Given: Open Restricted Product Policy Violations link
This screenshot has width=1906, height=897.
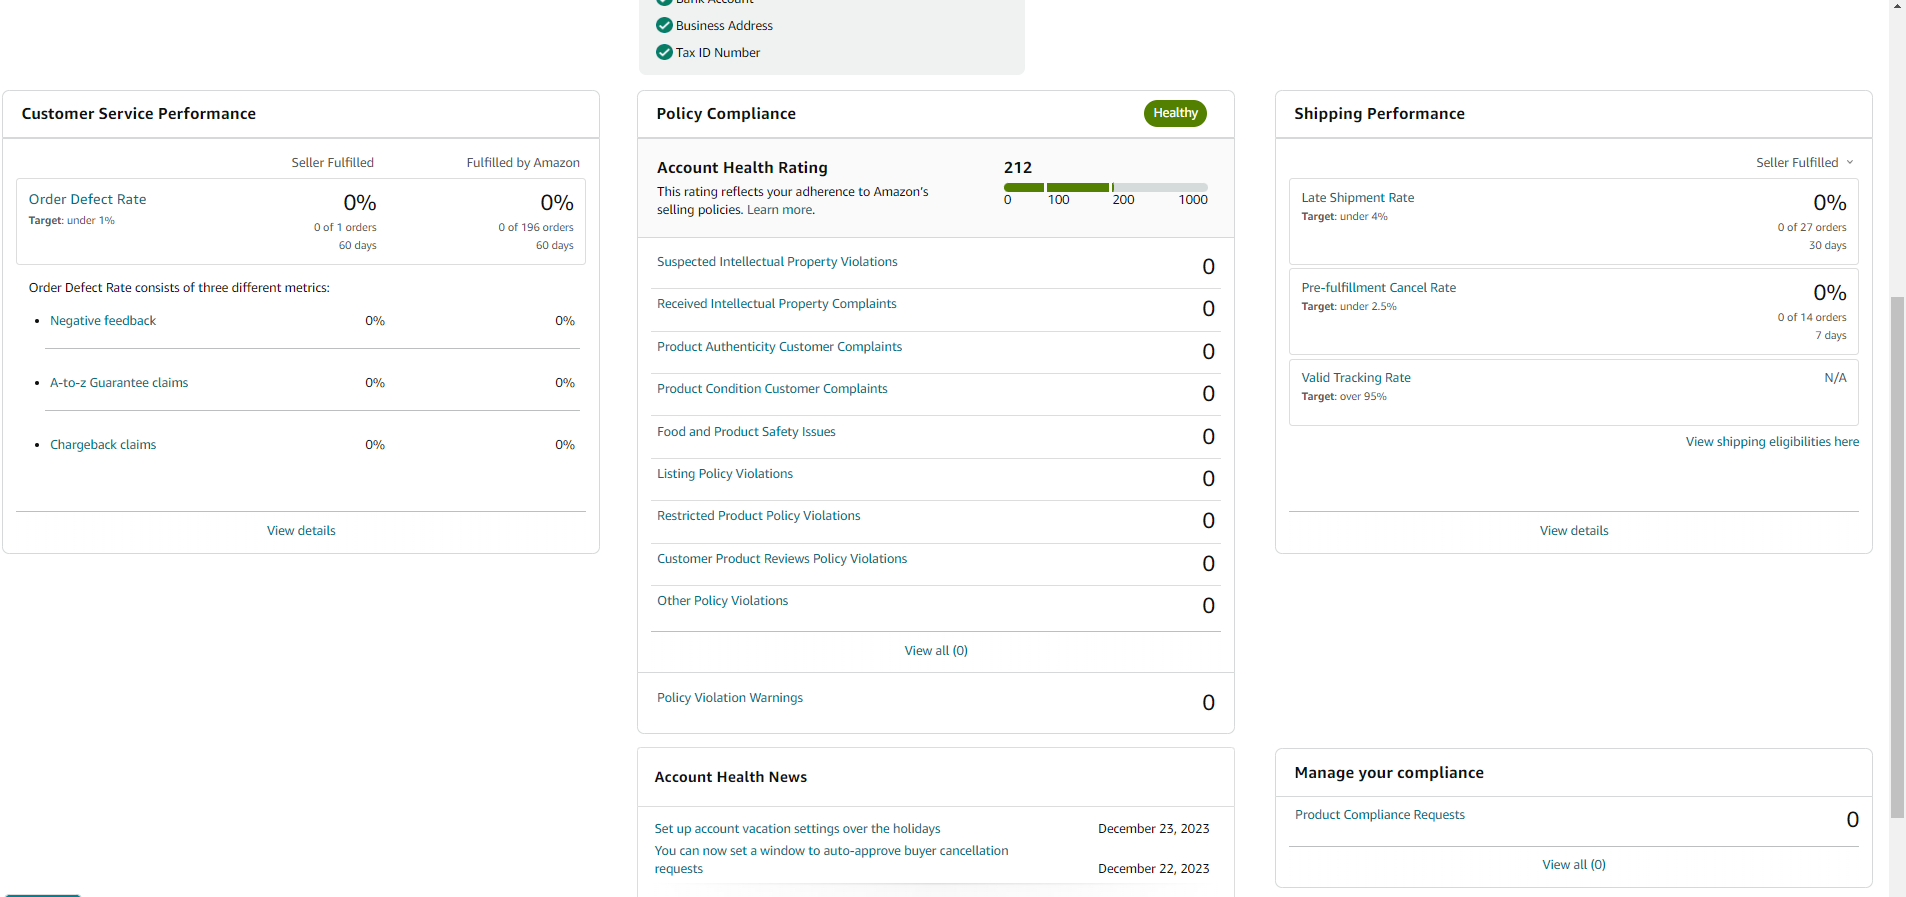Looking at the screenshot, I should [x=758, y=516].
